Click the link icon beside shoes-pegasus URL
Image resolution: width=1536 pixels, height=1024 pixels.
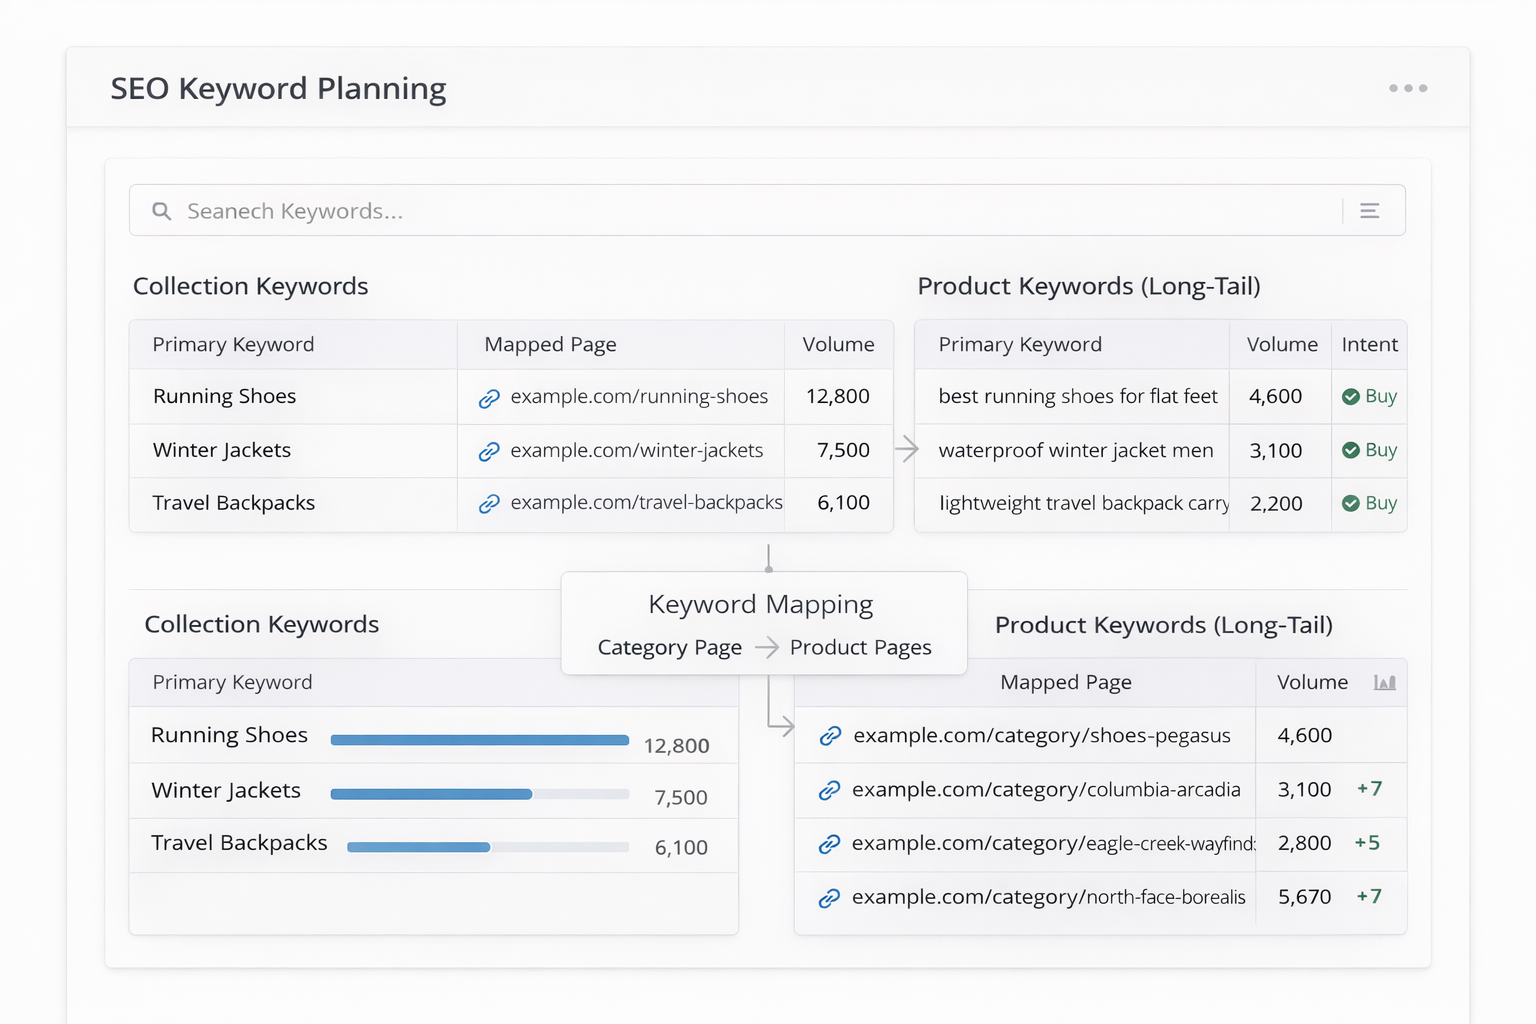tap(830, 735)
